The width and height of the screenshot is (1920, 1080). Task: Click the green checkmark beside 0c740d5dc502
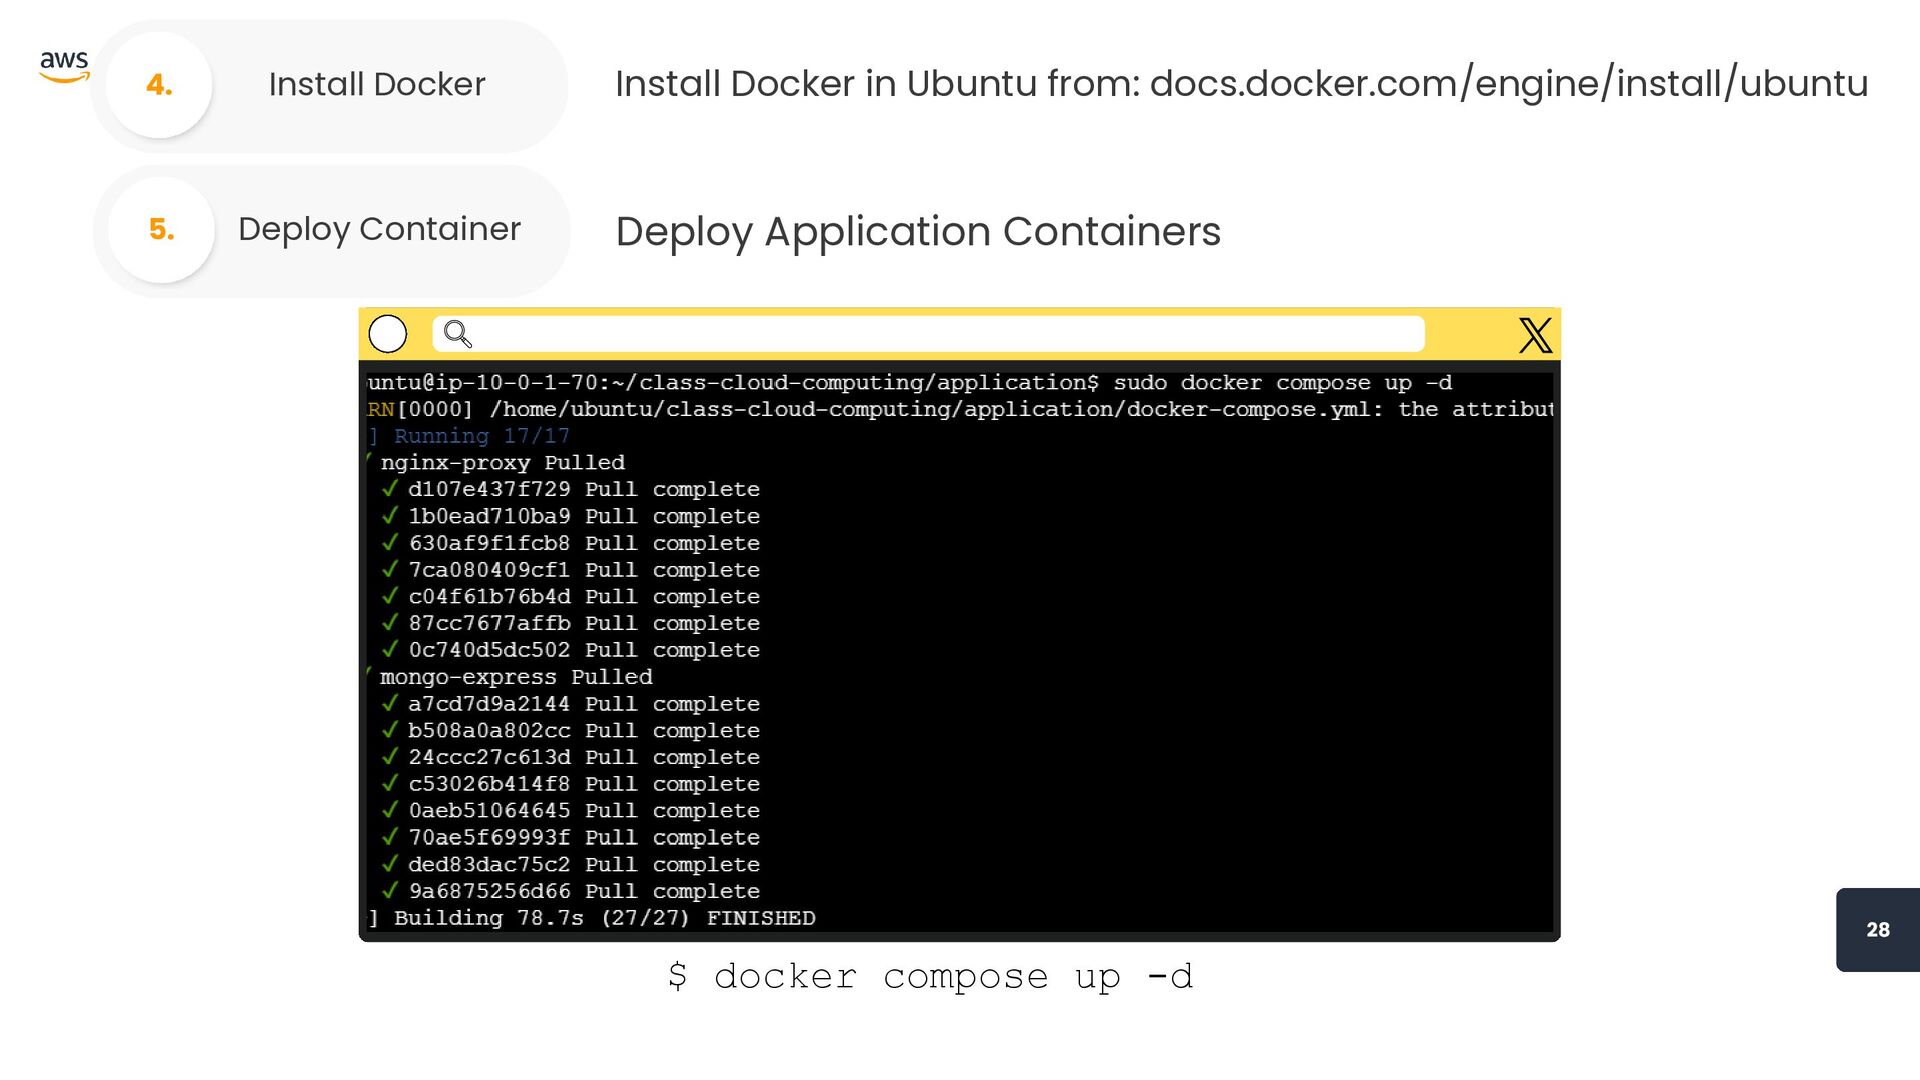(390, 650)
